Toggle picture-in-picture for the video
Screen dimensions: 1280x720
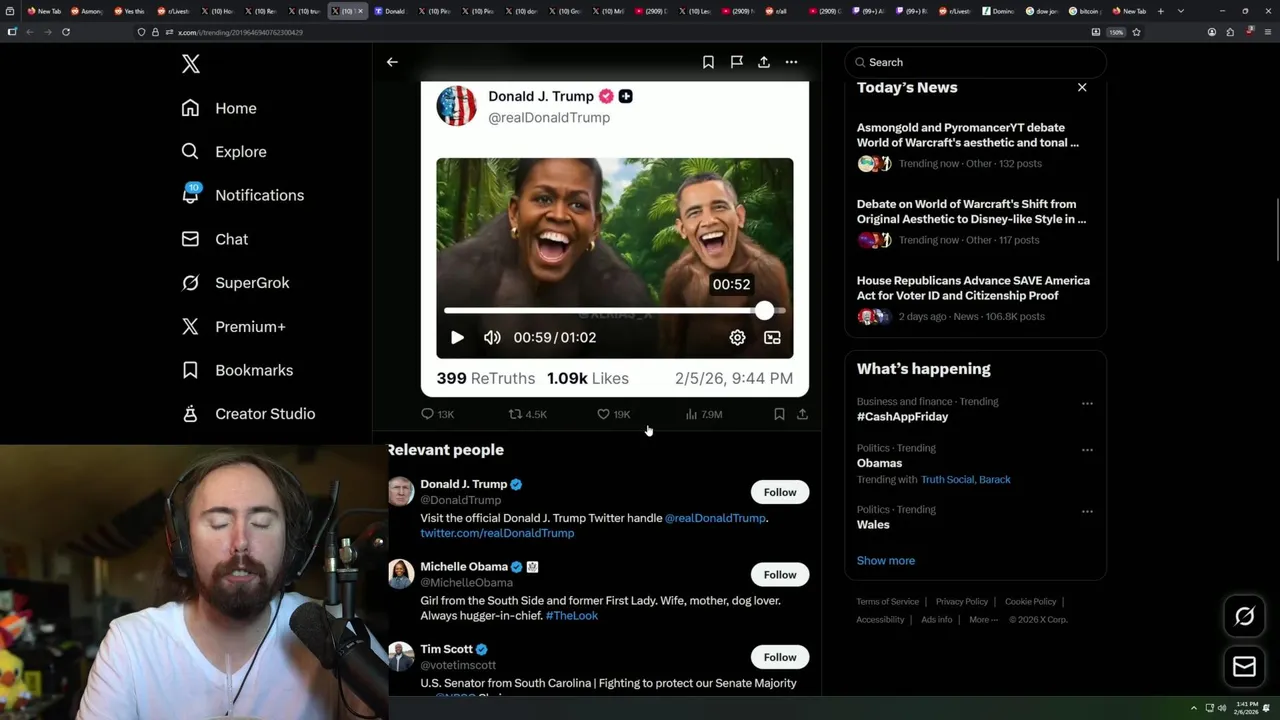coord(772,338)
